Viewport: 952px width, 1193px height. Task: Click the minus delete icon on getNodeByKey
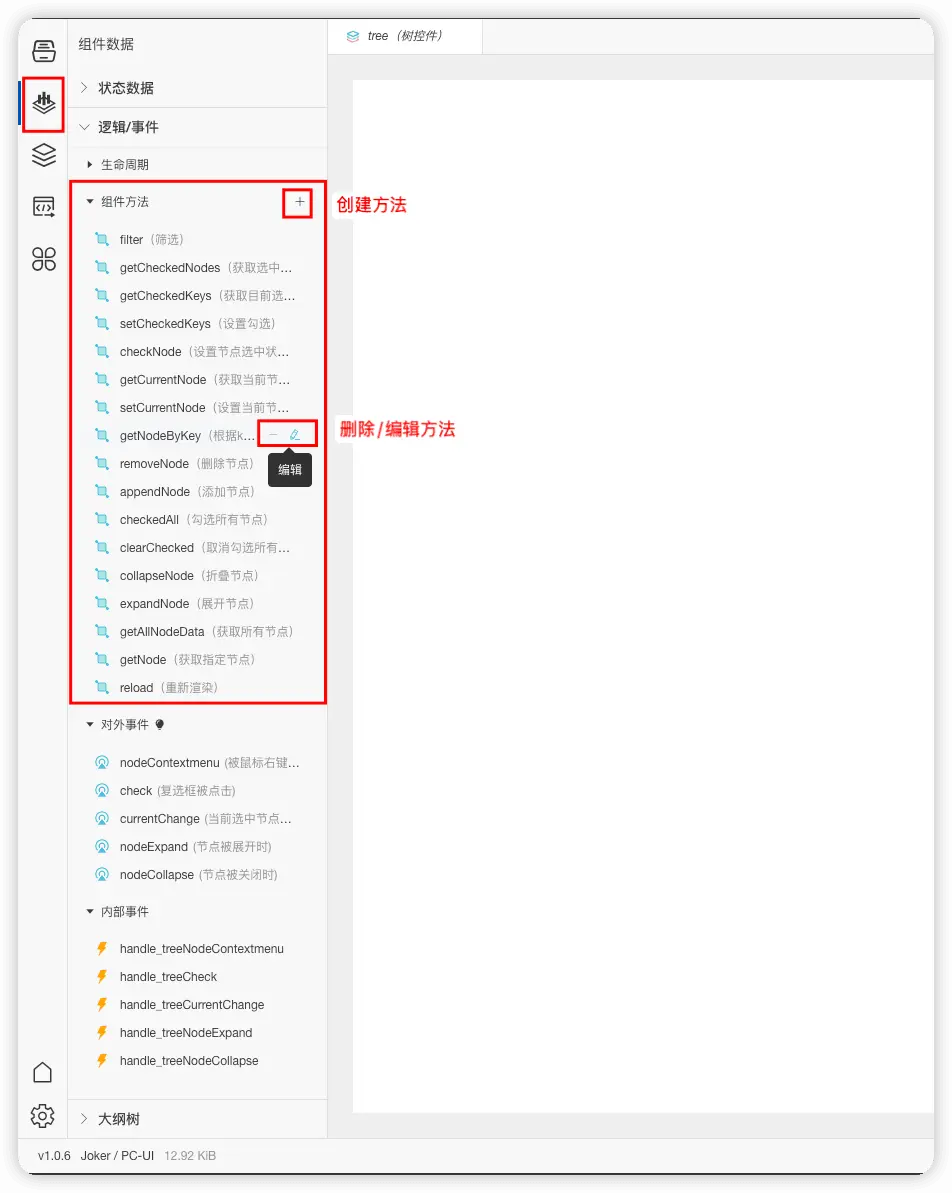[x=273, y=435]
